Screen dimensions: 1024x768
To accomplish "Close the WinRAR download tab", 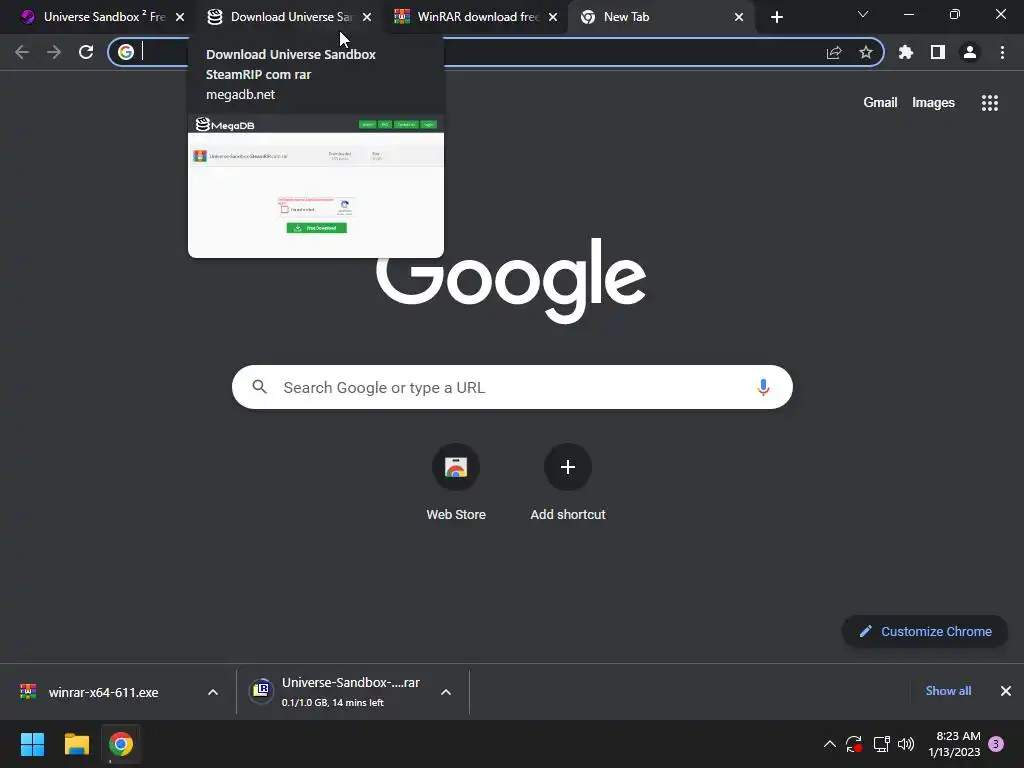I will 553,17.
